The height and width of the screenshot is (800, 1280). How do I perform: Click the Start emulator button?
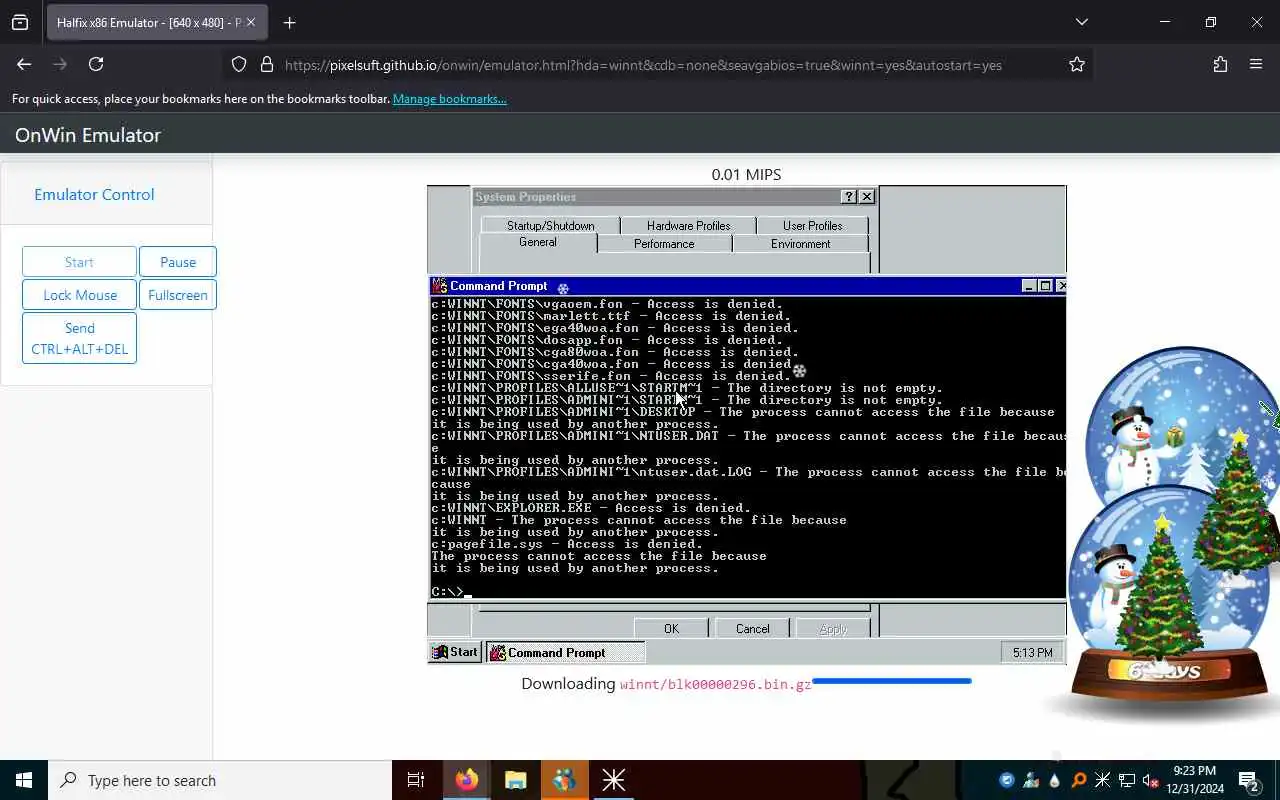pos(79,262)
